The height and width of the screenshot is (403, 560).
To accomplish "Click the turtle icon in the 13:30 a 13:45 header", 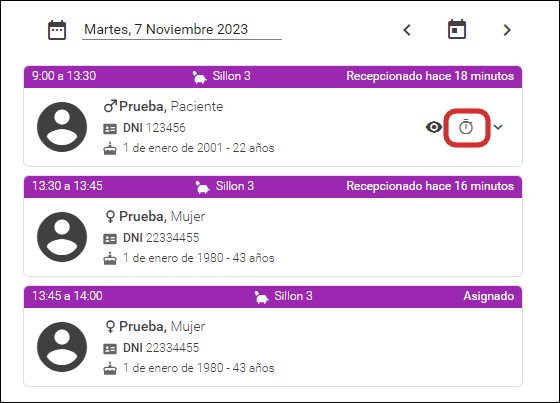I will pyautogui.click(x=202, y=186).
